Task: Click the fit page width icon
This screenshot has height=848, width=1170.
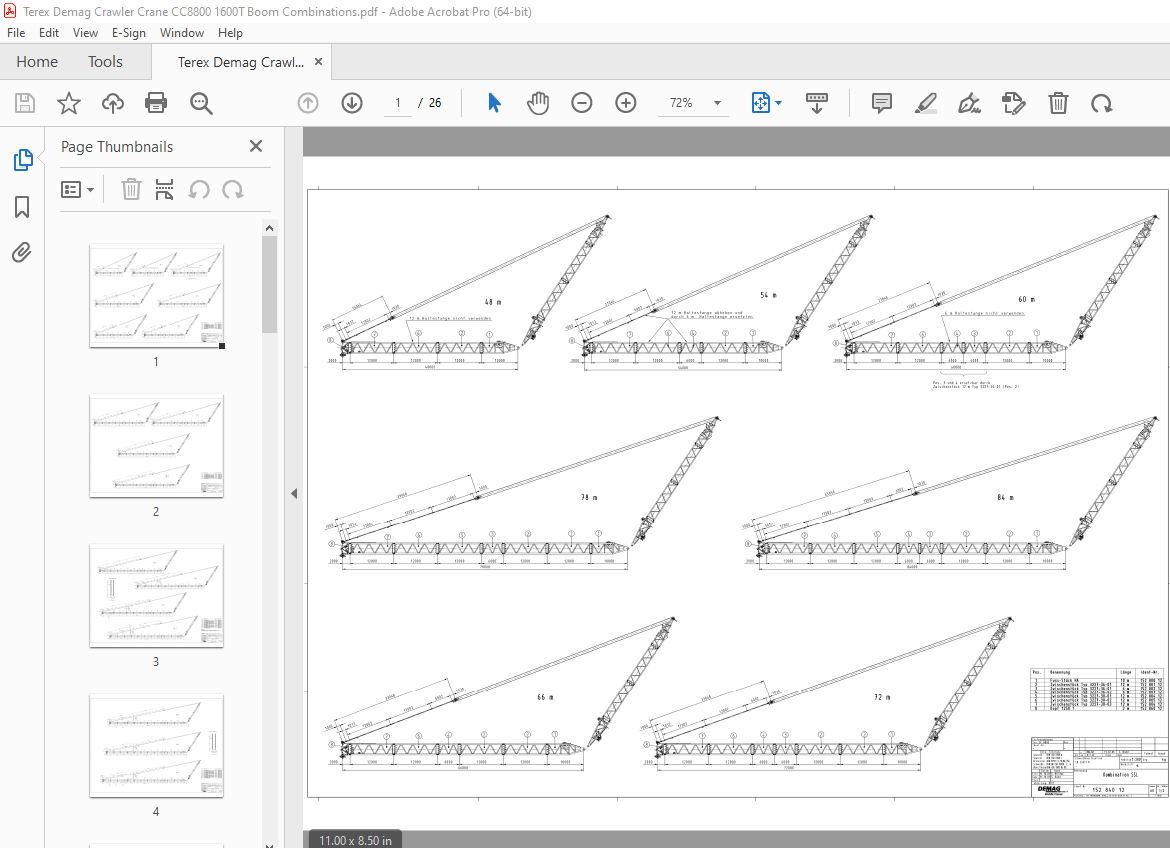Action: (x=760, y=103)
